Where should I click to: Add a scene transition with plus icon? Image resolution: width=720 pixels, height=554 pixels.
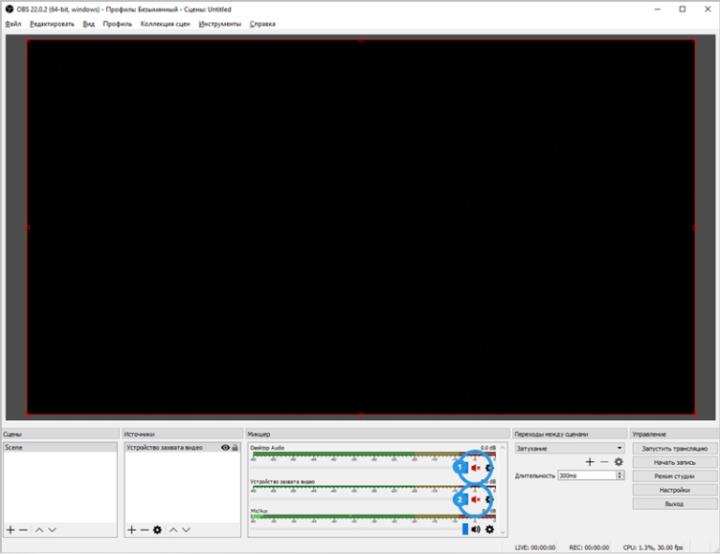click(x=590, y=462)
